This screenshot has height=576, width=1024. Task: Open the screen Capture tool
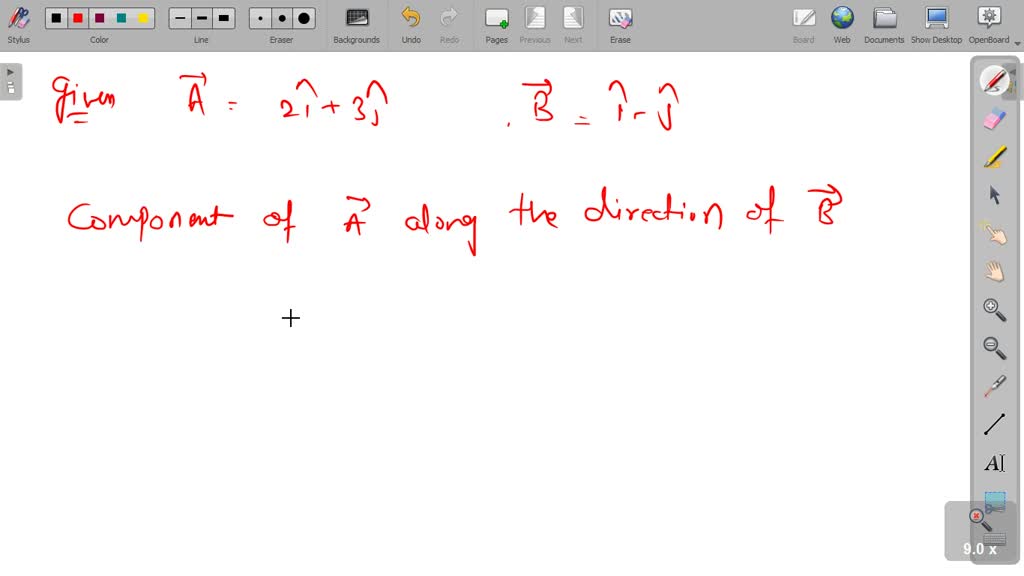coord(995,502)
